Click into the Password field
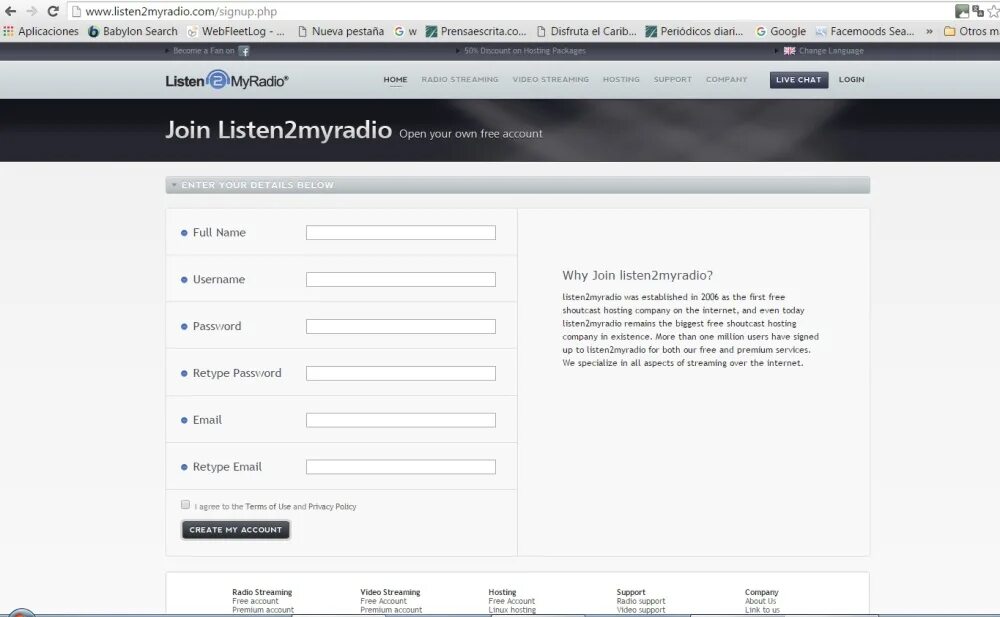Viewport: 1000px width, 617px height. tap(401, 326)
